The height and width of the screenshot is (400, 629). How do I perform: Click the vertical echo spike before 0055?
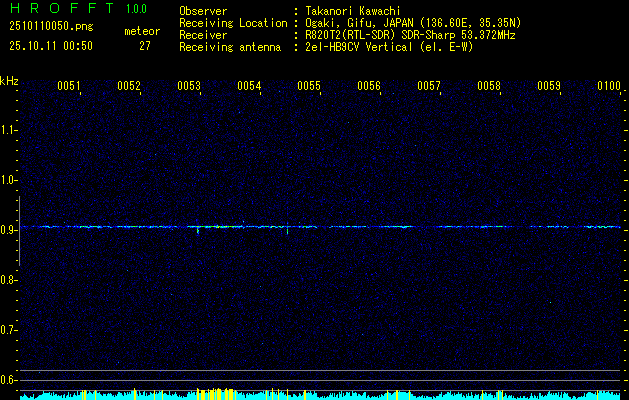coord(287,228)
